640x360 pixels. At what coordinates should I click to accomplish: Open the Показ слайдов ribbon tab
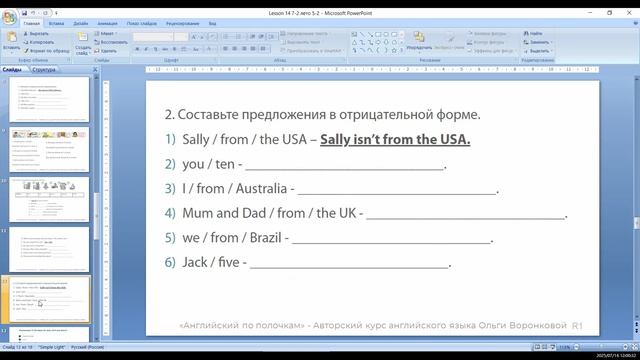[x=142, y=23]
